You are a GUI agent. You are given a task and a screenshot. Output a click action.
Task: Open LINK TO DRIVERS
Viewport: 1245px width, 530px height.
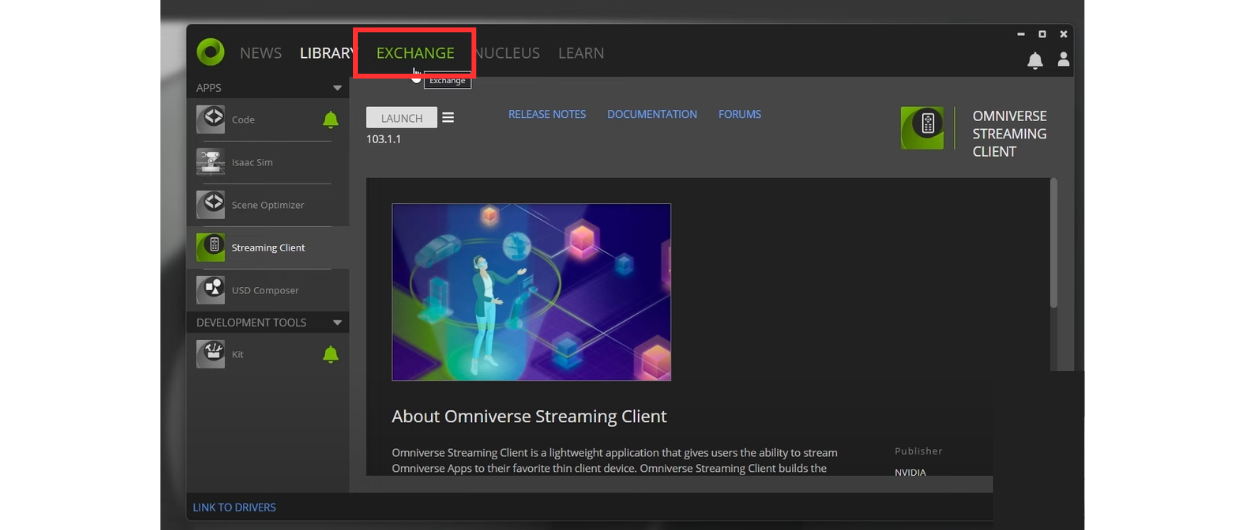point(234,507)
